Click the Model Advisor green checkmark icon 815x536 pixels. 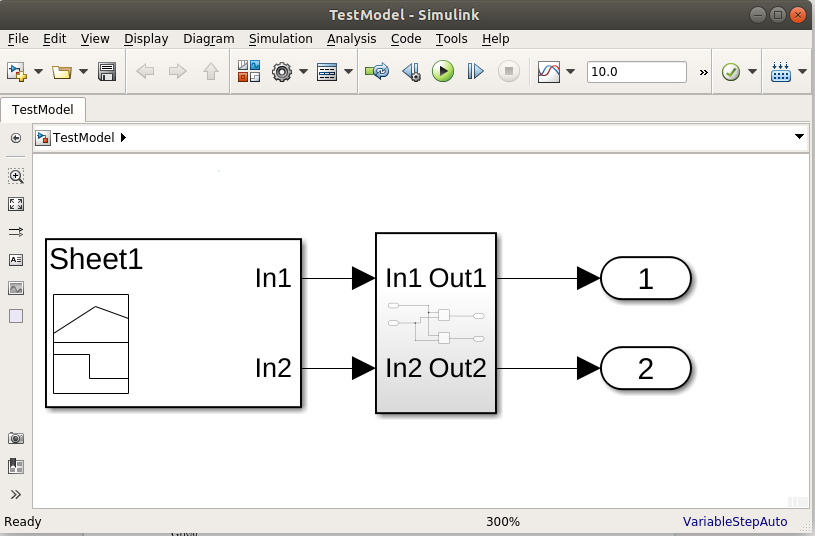pos(731,72)
